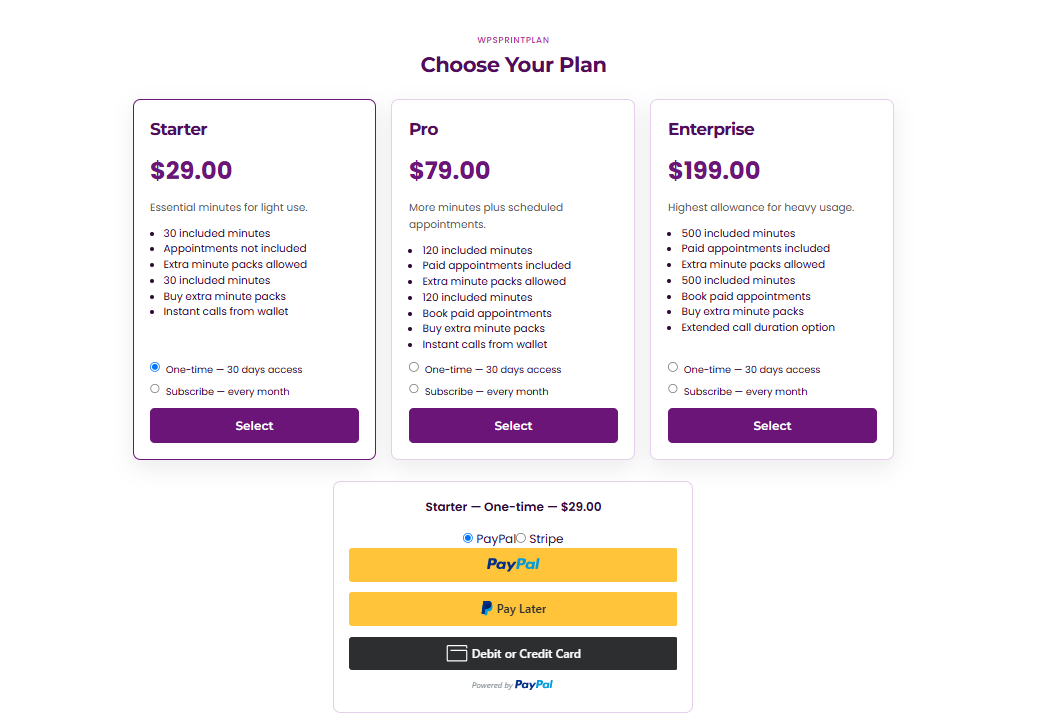Click the Starter plan heading
Viewport: 1054px width, 717px height.
pos(178,129)
